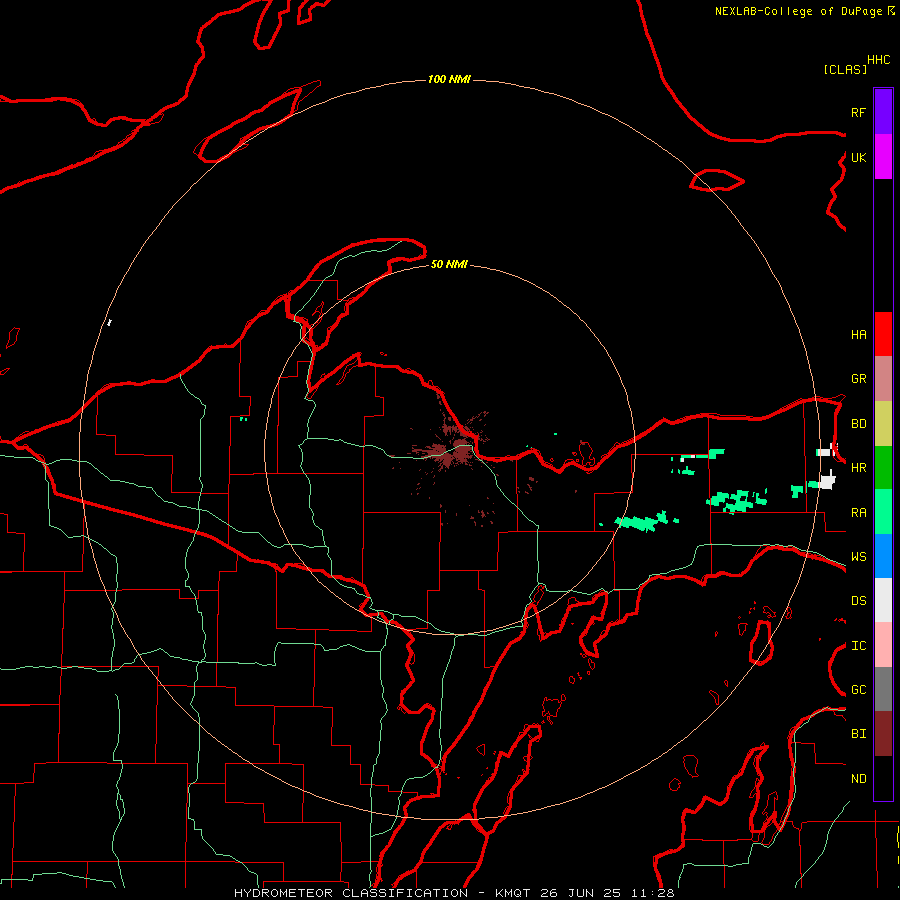Viewport: 900px width, 900px height.
Task: Click the IC legend label
Action: [x=858, y=646]
